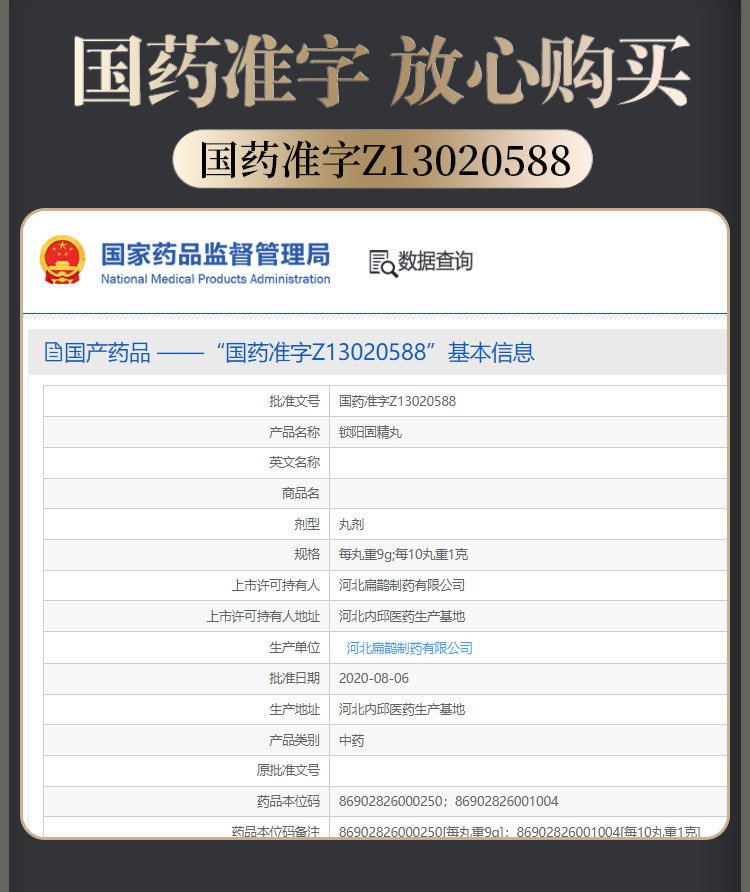This screenshot has width=750, height=892.
Task: Click the 国药准字Z13020588 gold badge
Action: (x=382, y=159)
